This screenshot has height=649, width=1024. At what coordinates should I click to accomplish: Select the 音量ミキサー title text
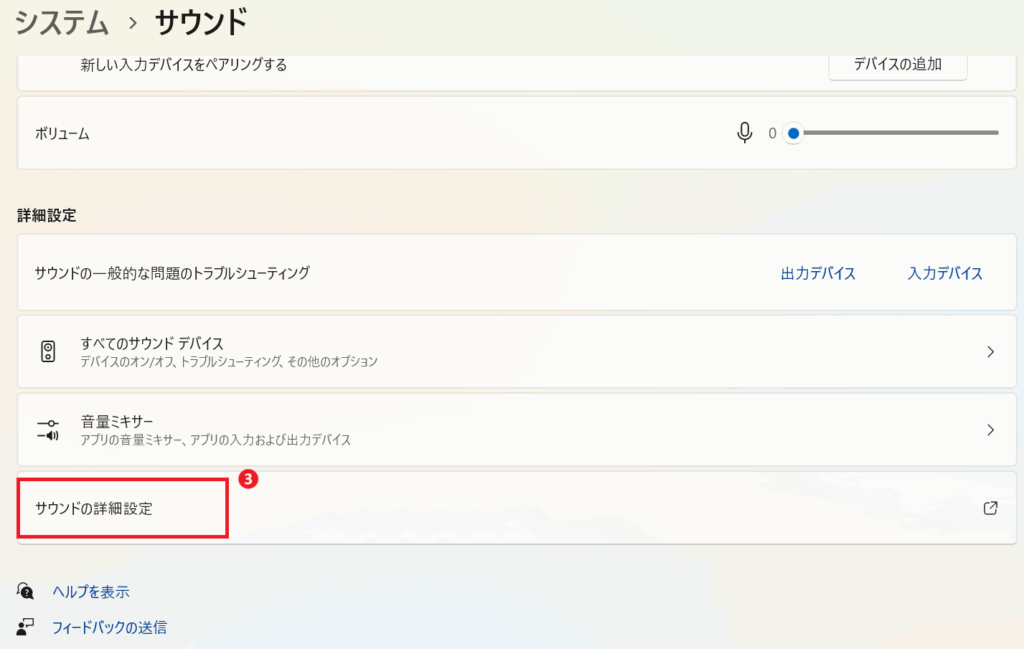pyautogui.click(x=117, y=421)
